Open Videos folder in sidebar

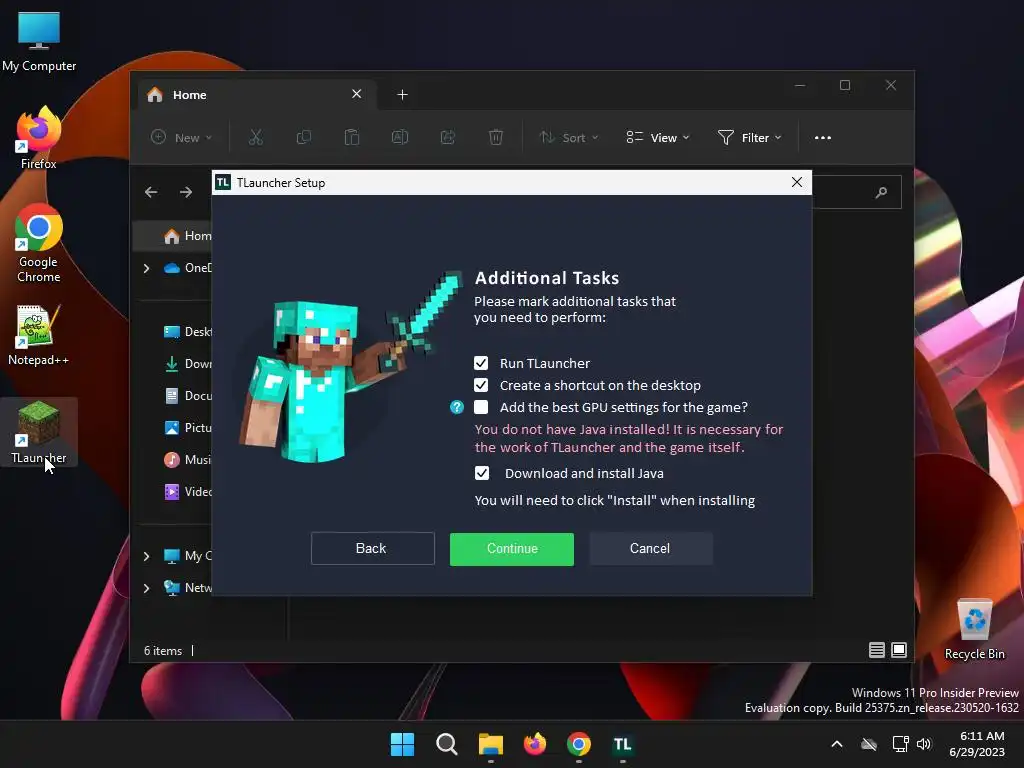[x=187, y=492]
